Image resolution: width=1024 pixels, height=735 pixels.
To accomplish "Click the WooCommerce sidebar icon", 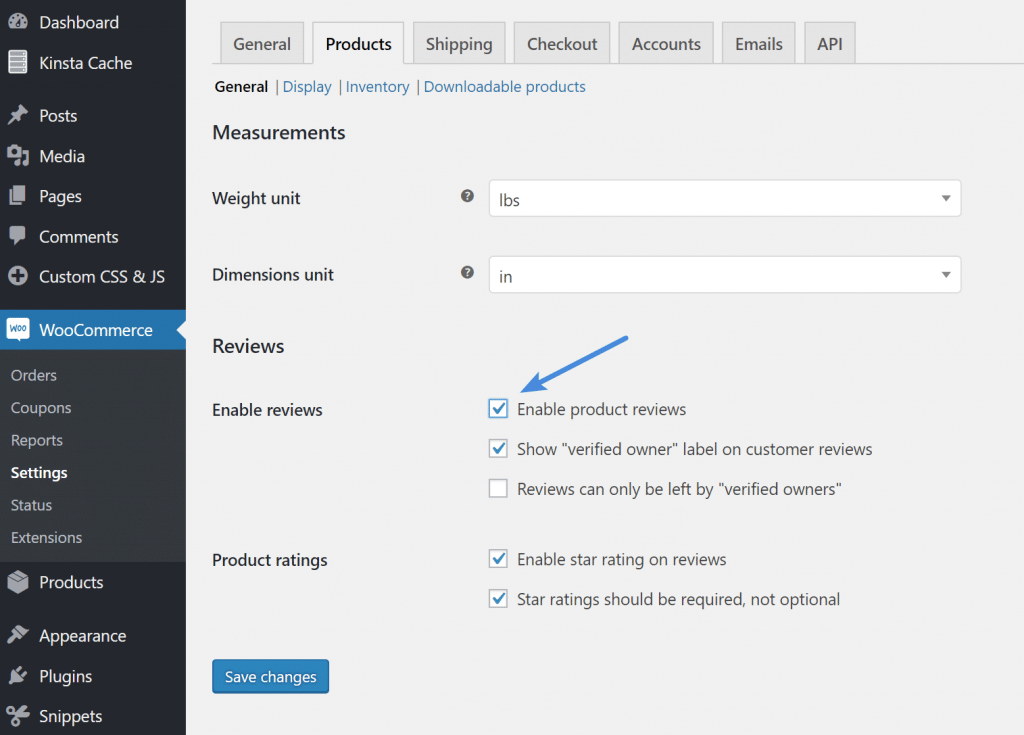I will pyautogui.click(x=17, y=328).
